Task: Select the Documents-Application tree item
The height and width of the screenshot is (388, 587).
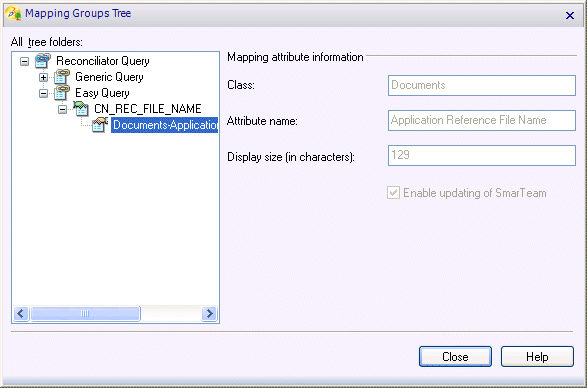Action: point(164,125)
